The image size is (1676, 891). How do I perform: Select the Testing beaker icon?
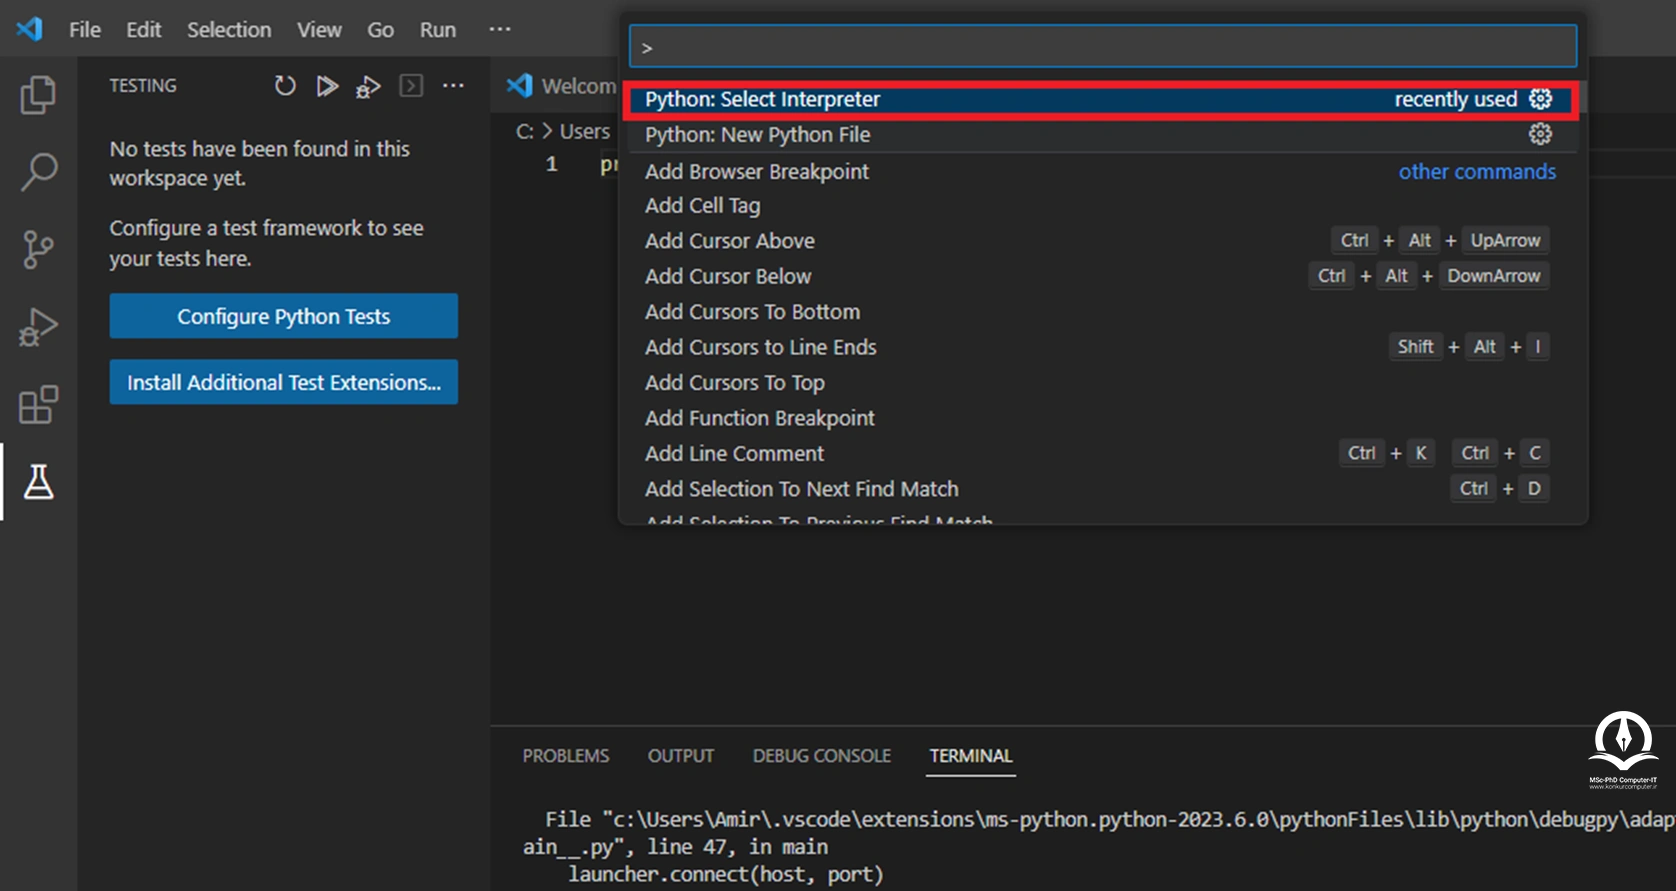[38, 482]
